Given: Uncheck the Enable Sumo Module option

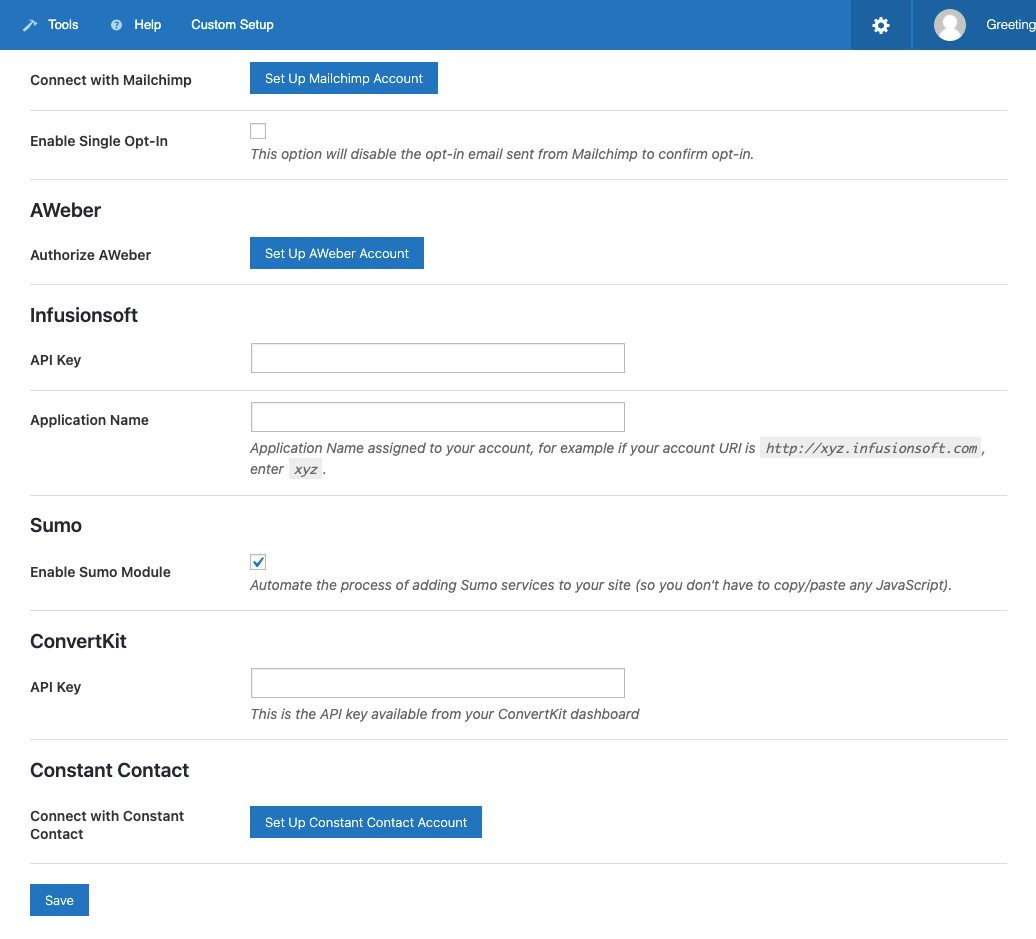Looking at the screenshot, I should 258,561.
